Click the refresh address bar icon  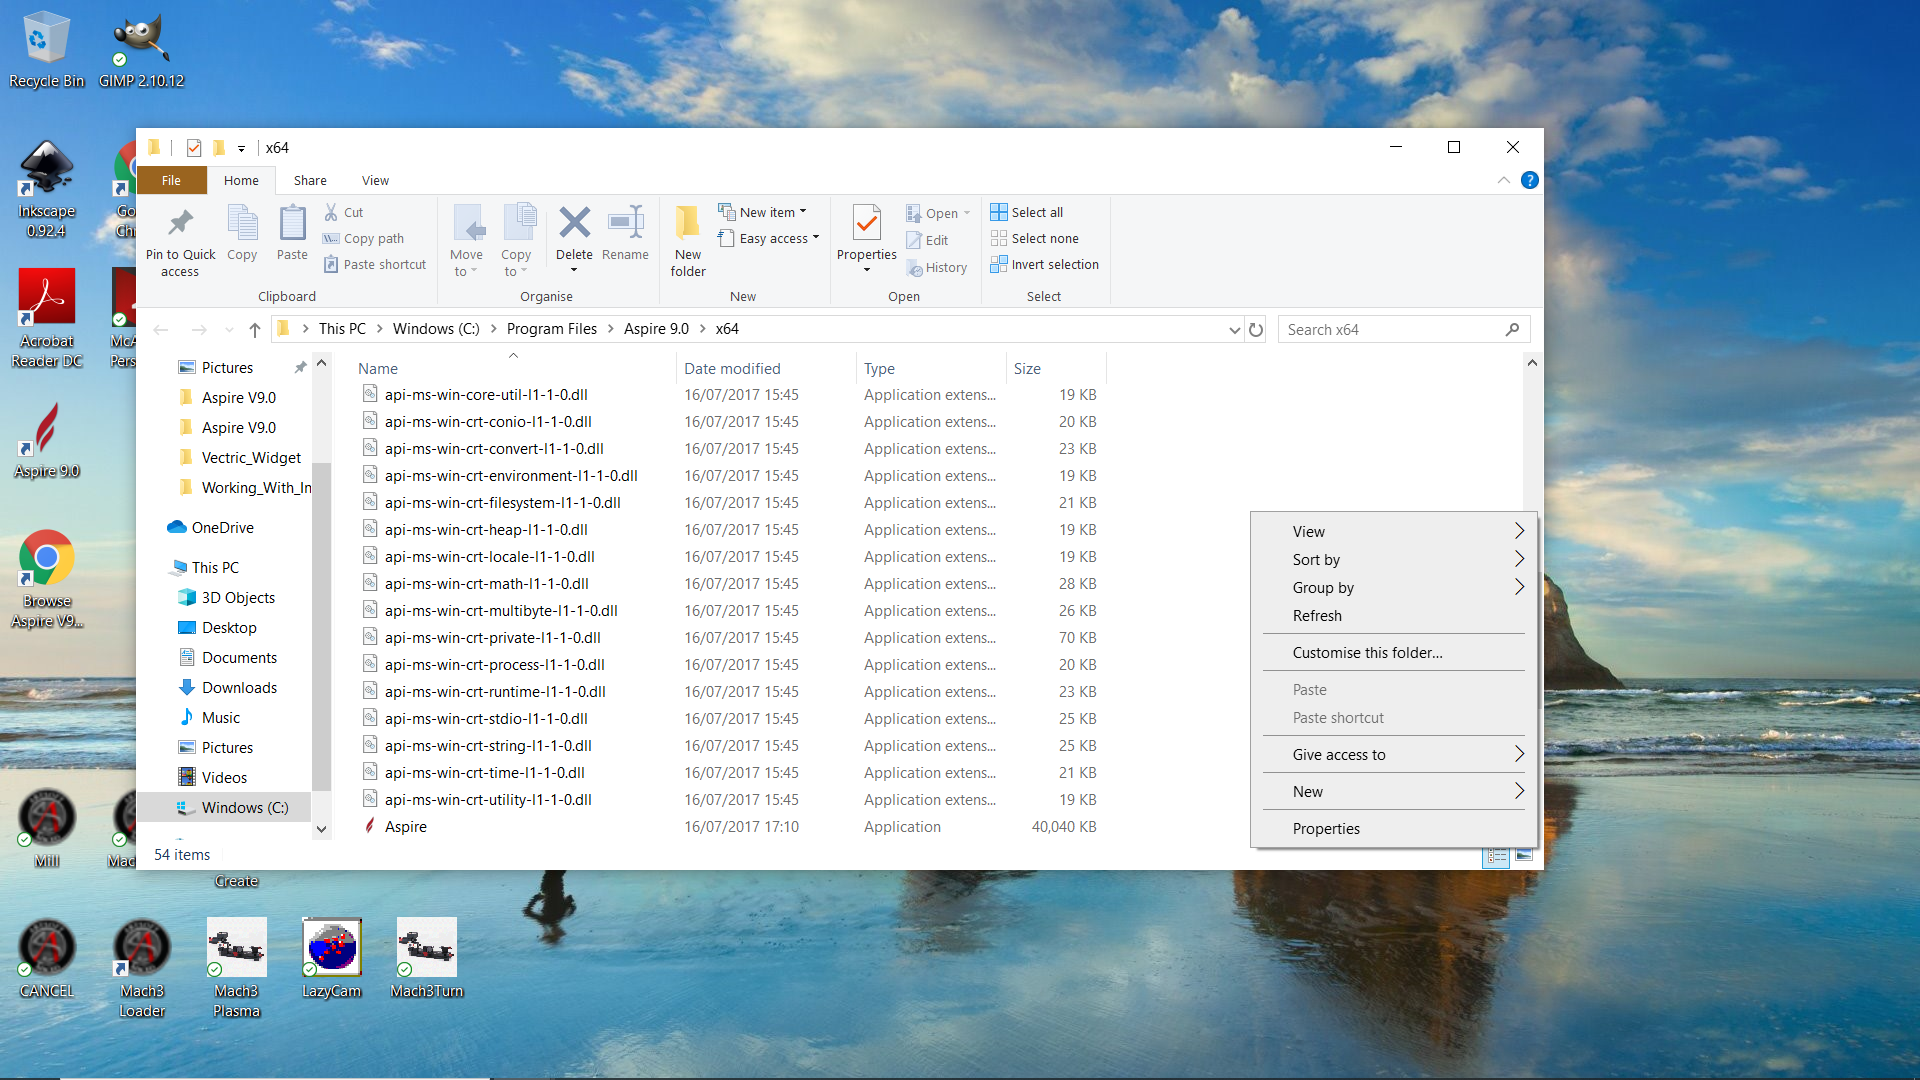(1256, 329)
